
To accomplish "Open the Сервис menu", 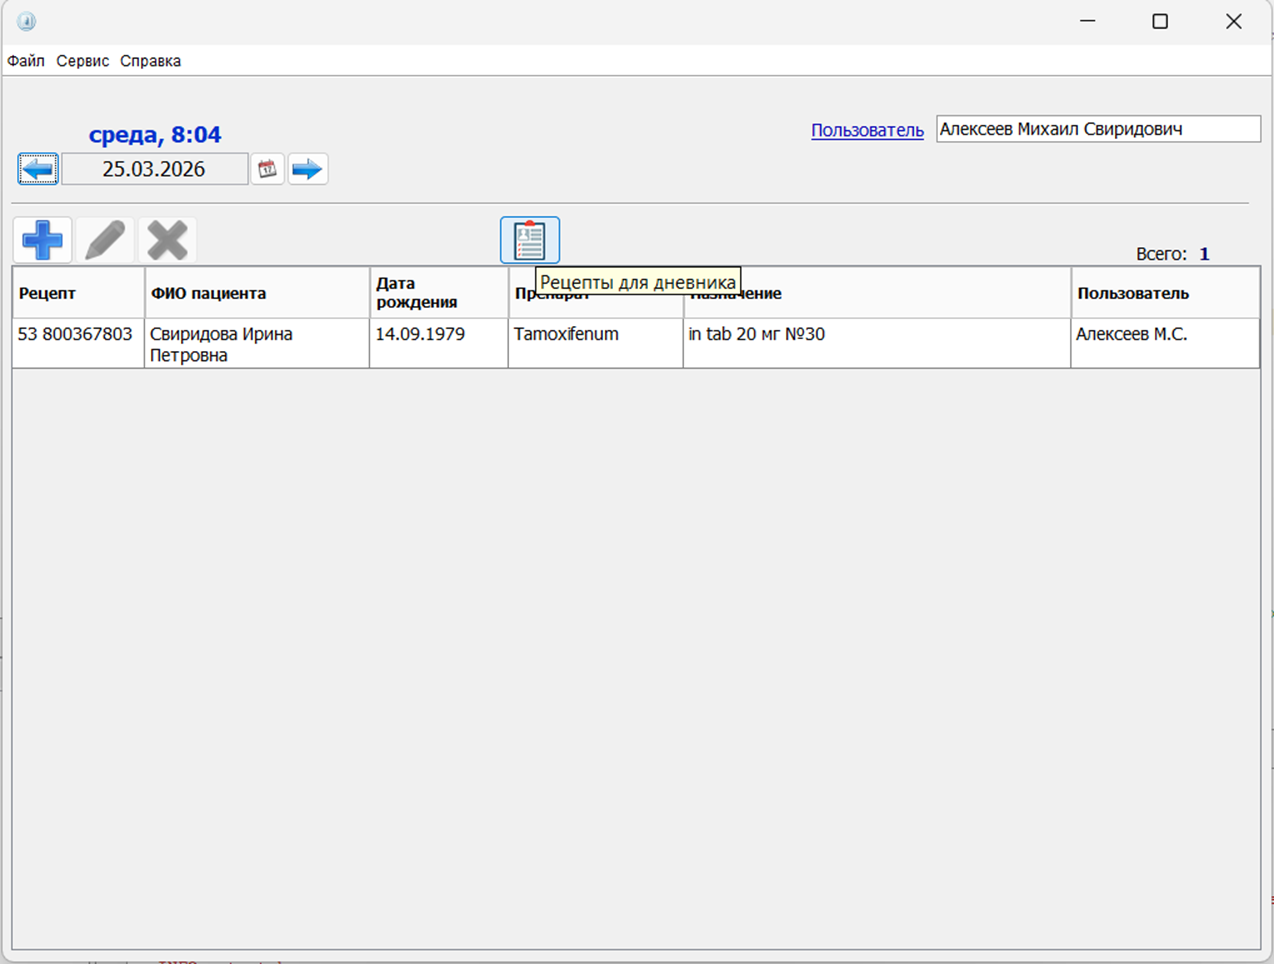I will [x=82, y=61].
